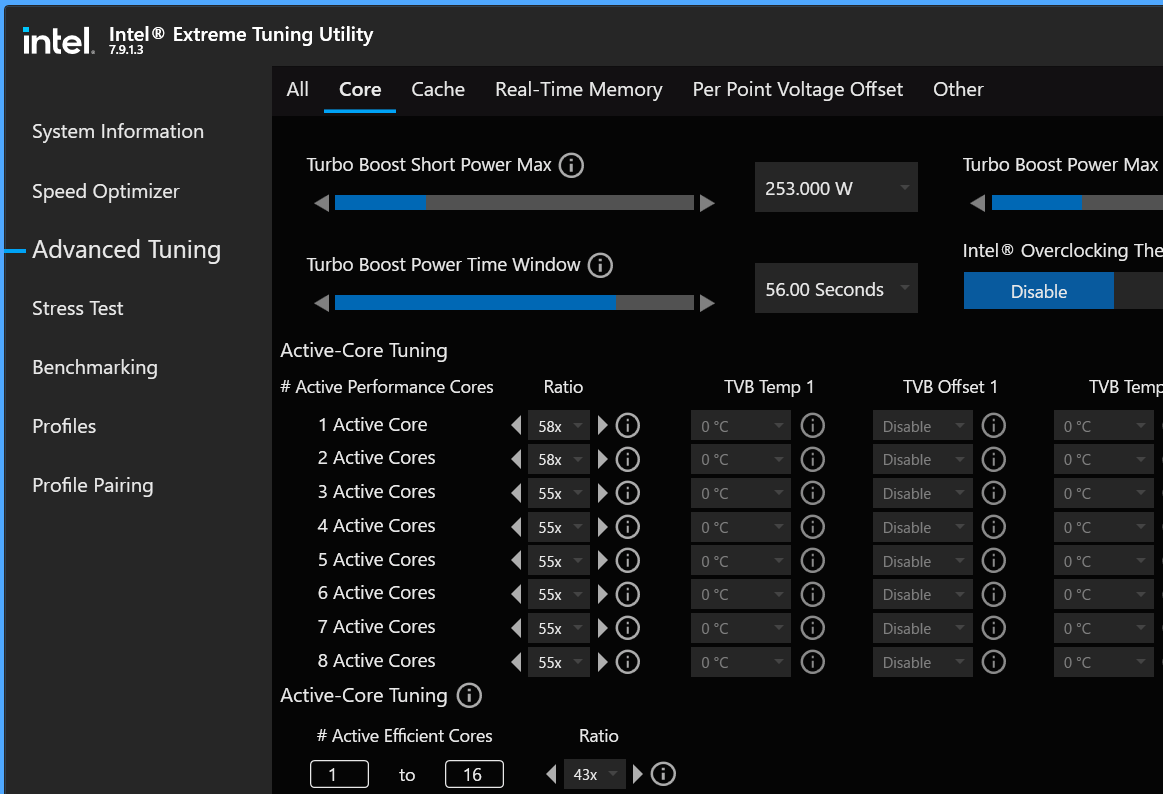Click info icon beside Turbo Boost Short Power Max
Image resolution: width=1163 pixels, height=794 pixels.
point(571,165)
